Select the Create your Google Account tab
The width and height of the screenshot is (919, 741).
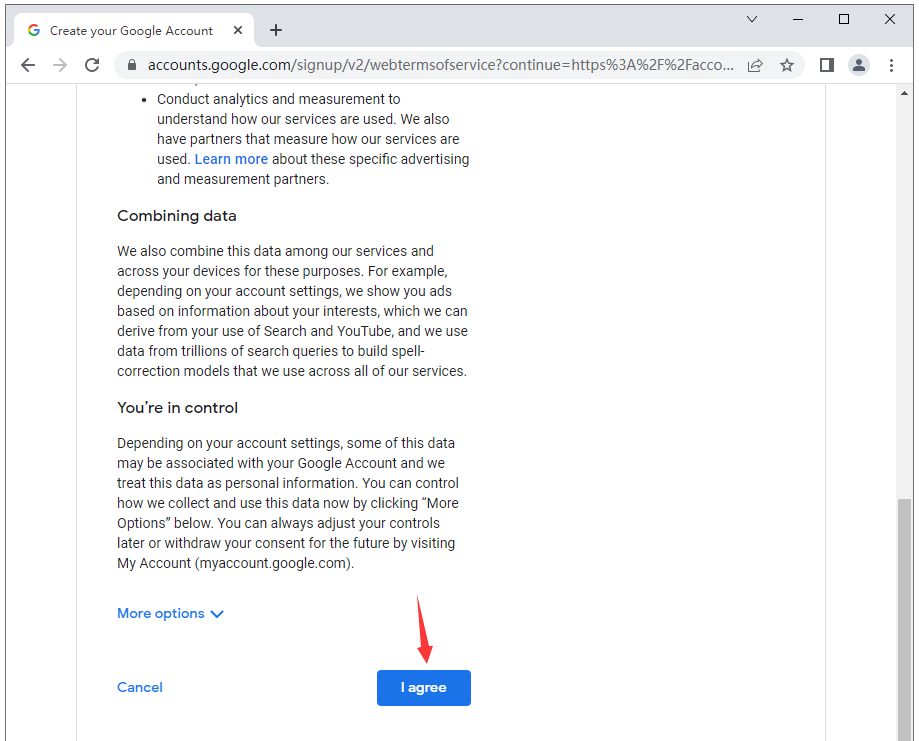tap(130, 30)
